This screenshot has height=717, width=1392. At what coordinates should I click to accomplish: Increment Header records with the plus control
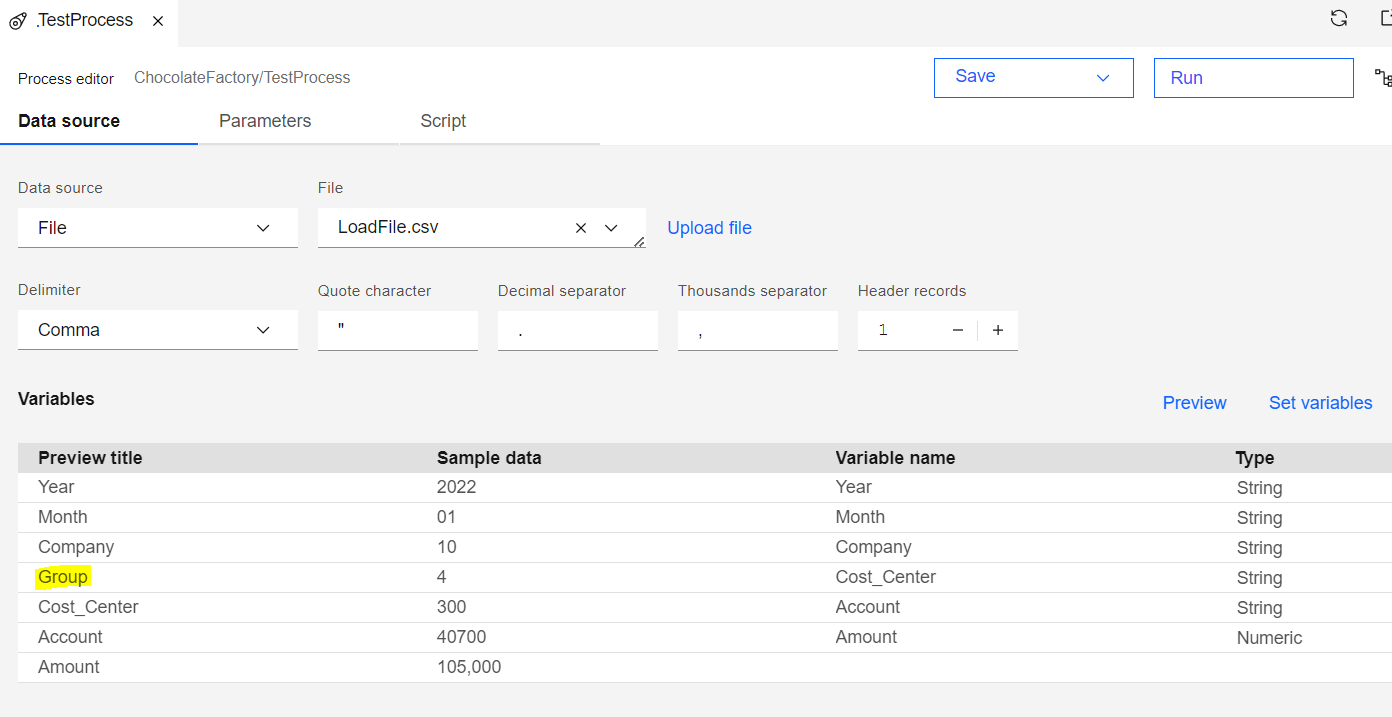pyautogui.click(x=997, y=329)
